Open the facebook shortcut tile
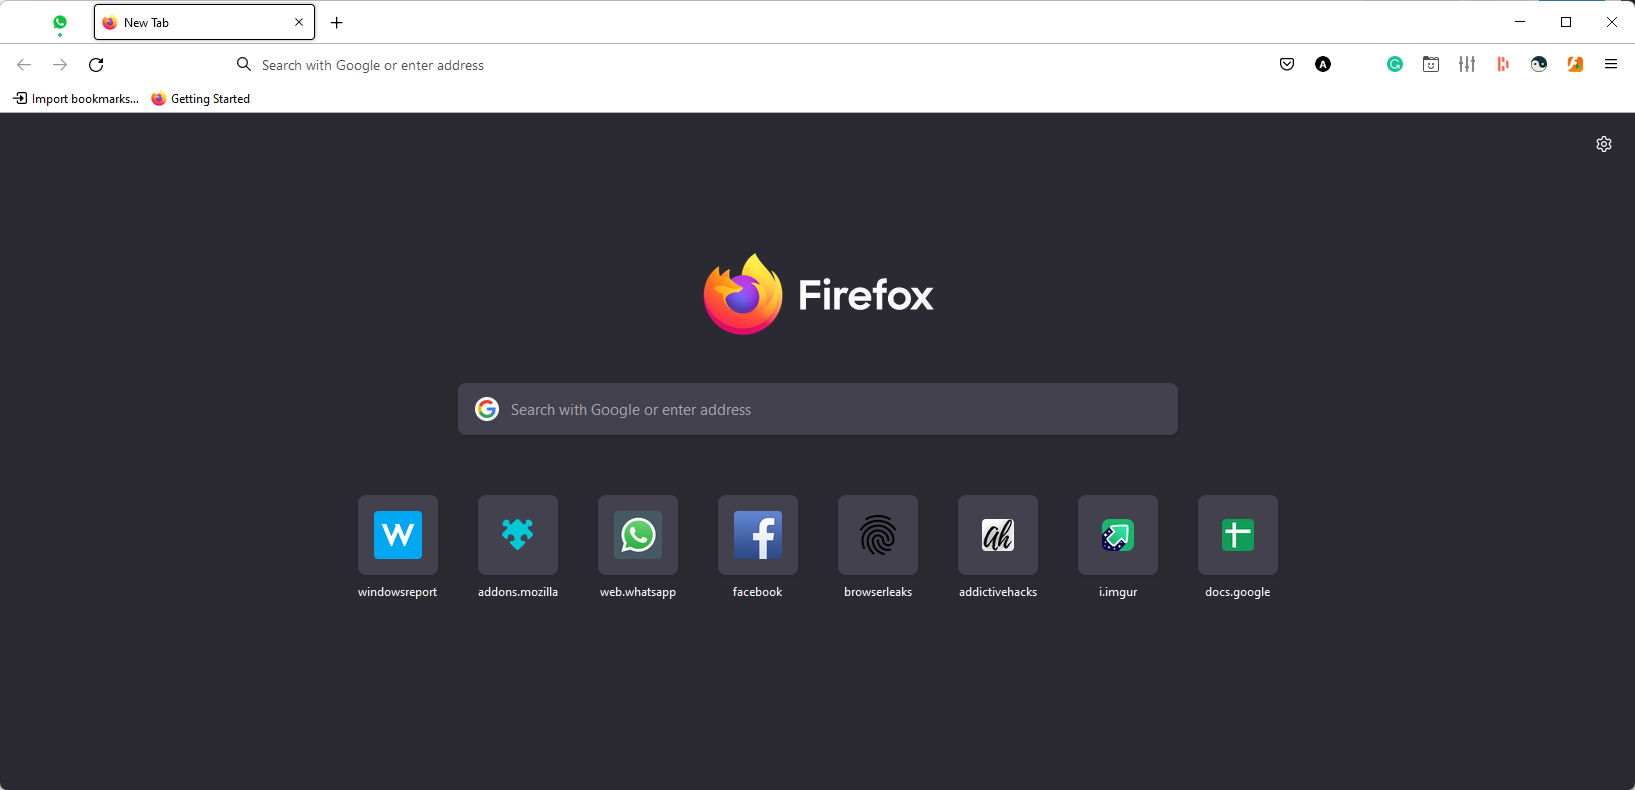This screenshot has height=790, width=1635. click(x=758, y=535)
